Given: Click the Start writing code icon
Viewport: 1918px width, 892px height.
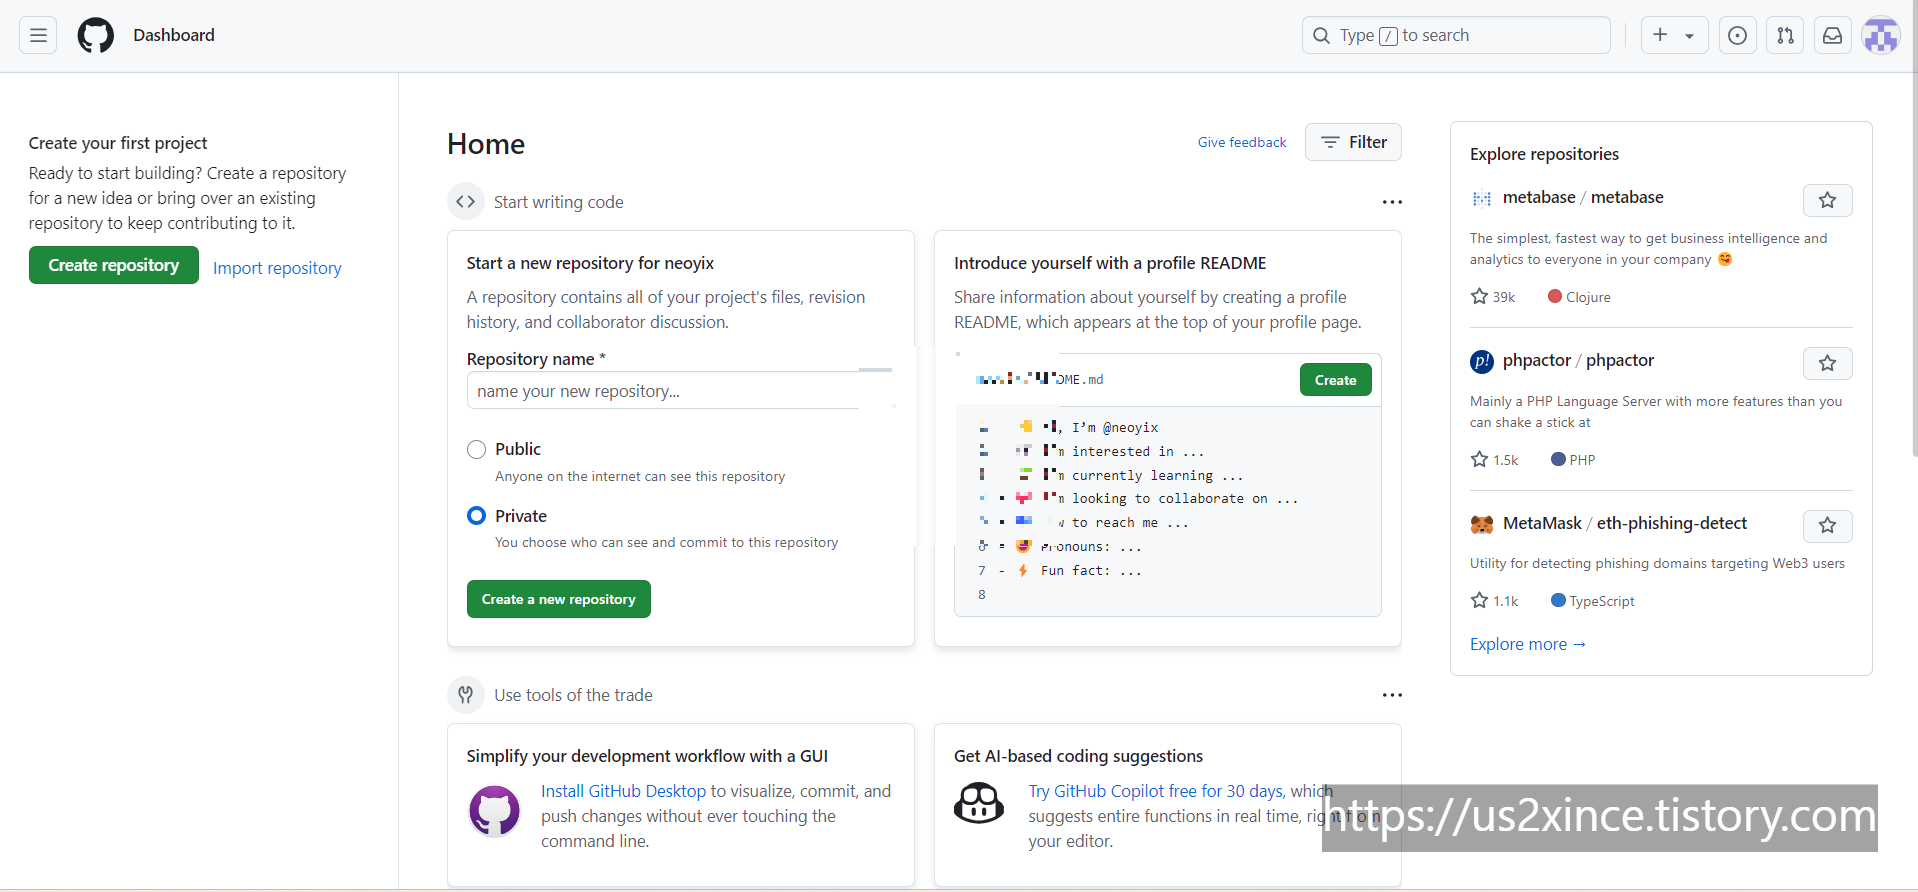Looking at the screenshot, I should (x=465, y=202).
